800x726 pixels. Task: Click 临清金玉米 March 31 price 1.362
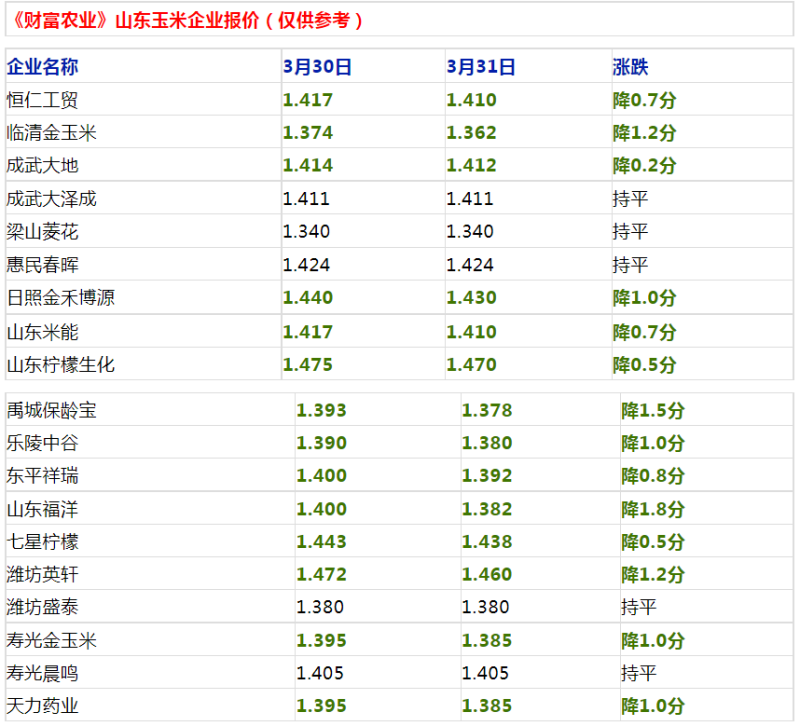[x=471, y=133]
